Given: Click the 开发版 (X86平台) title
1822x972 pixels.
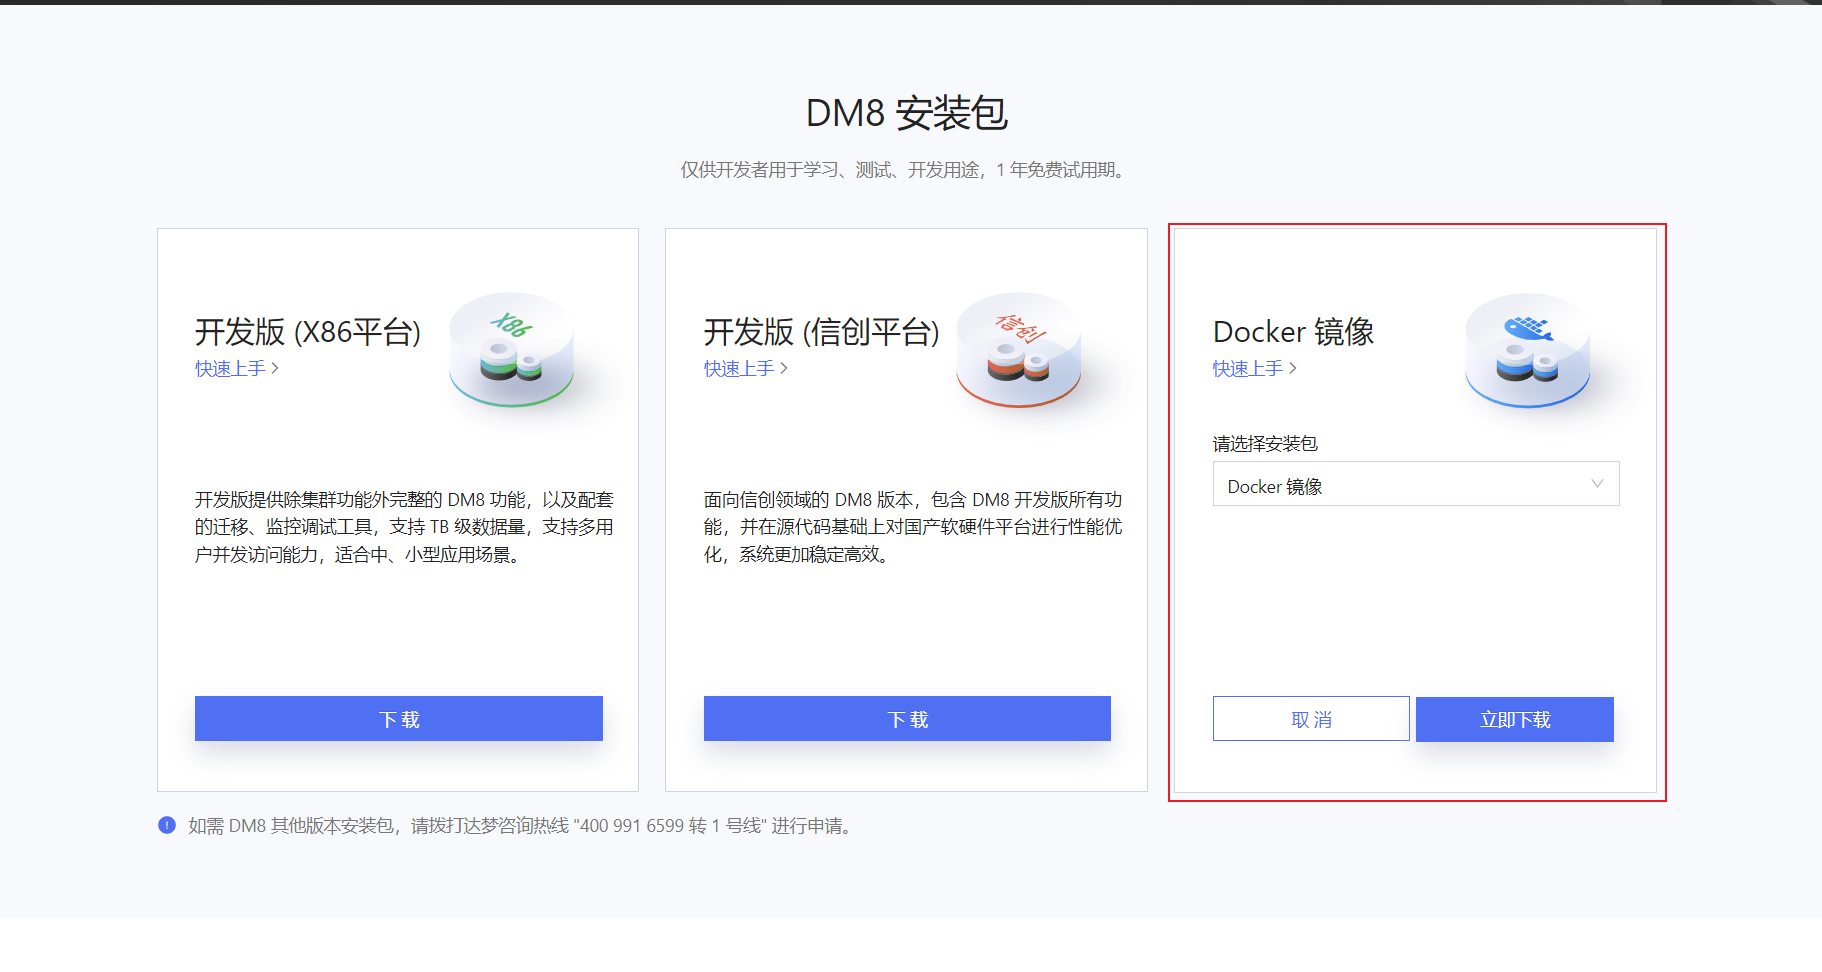Looking at the screenshot, I should pyautogui.click(x=308, y=332).
